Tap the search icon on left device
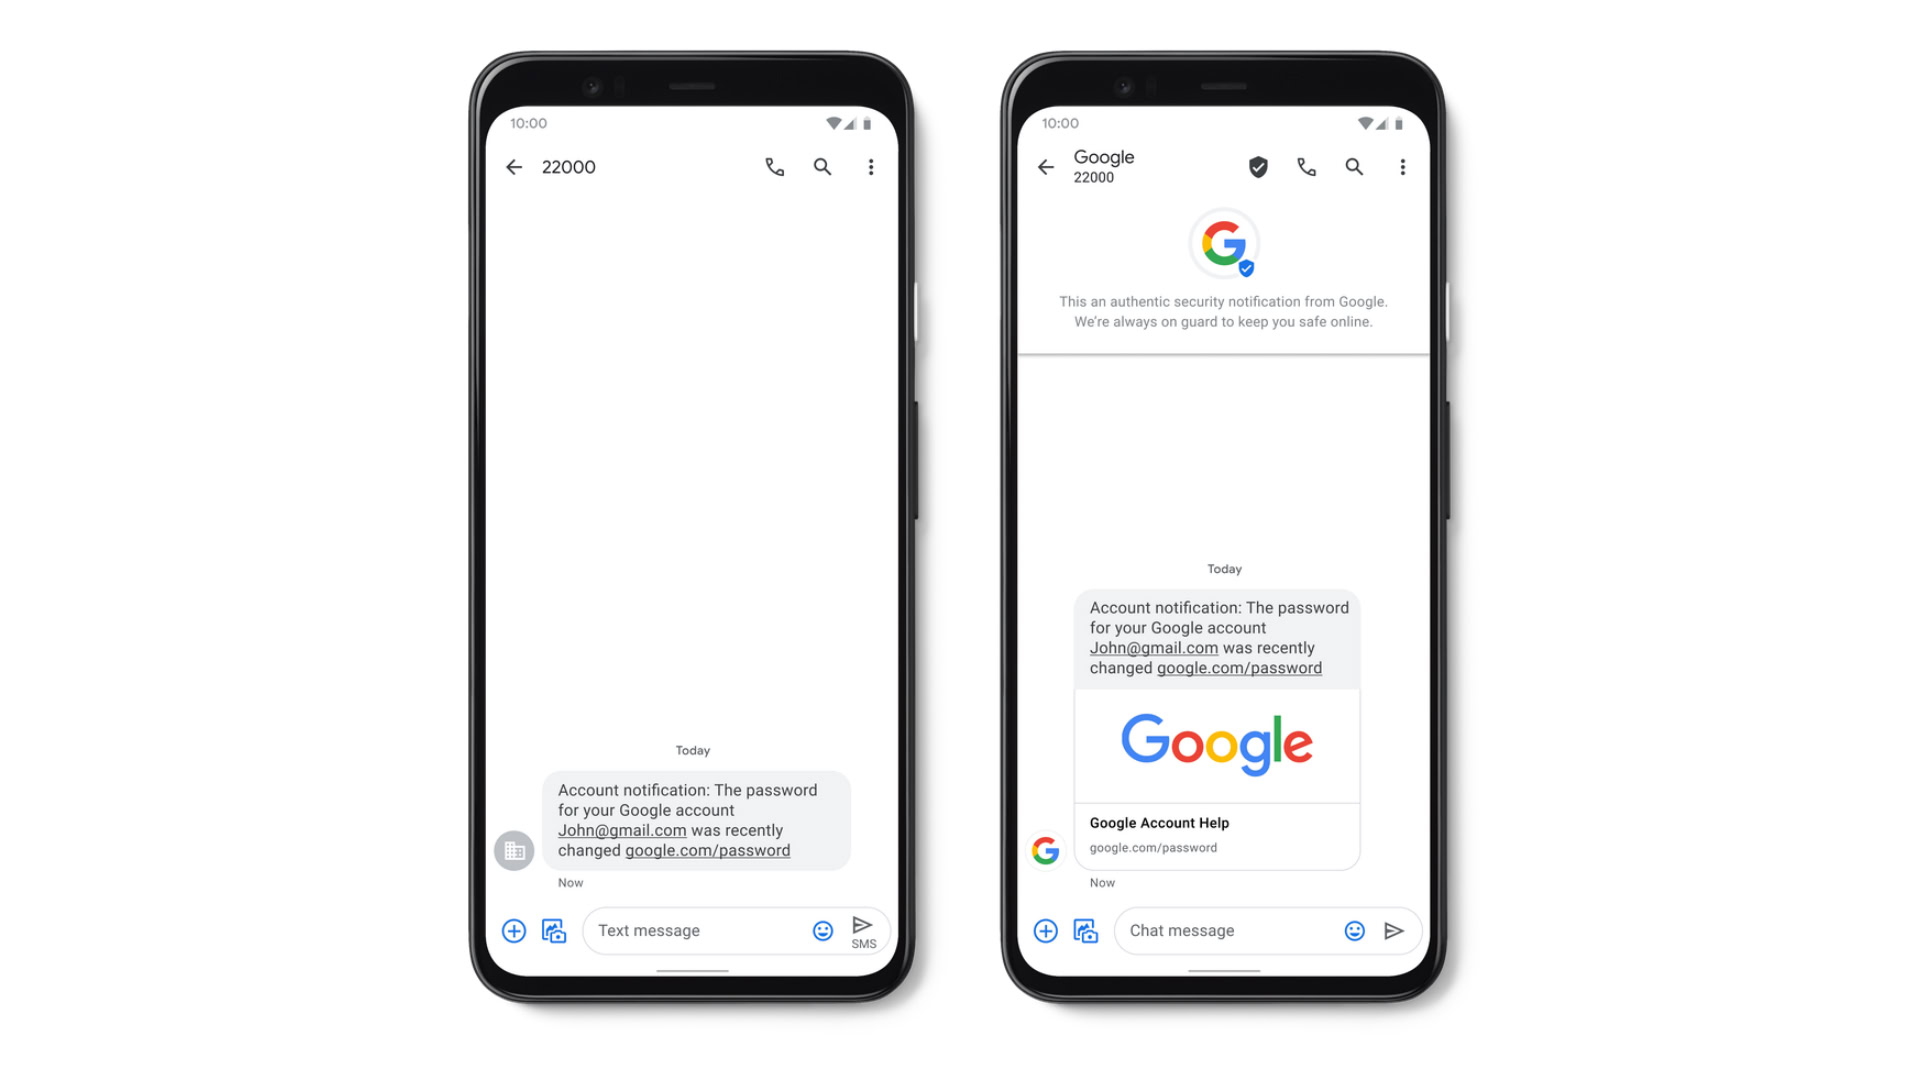 tap(822, 166)
